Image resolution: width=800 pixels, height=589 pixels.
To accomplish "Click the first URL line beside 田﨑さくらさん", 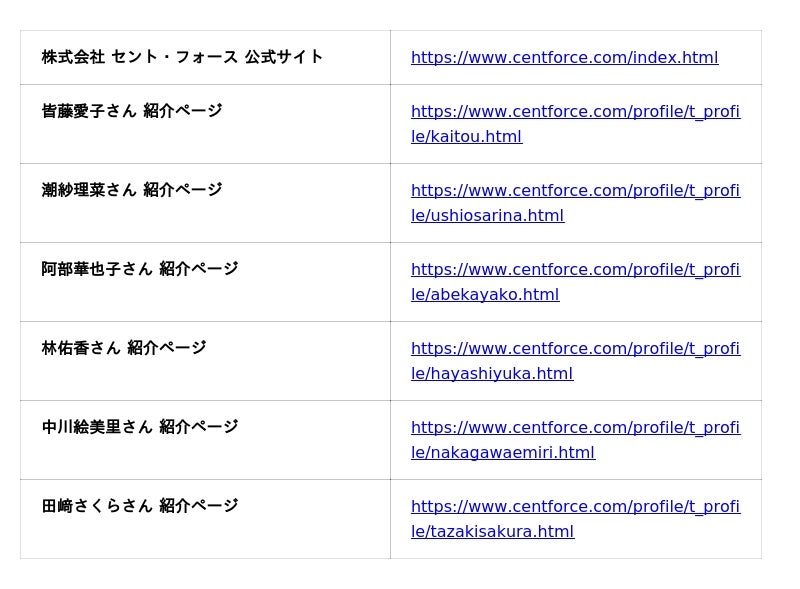I will [x=575, y=507].
